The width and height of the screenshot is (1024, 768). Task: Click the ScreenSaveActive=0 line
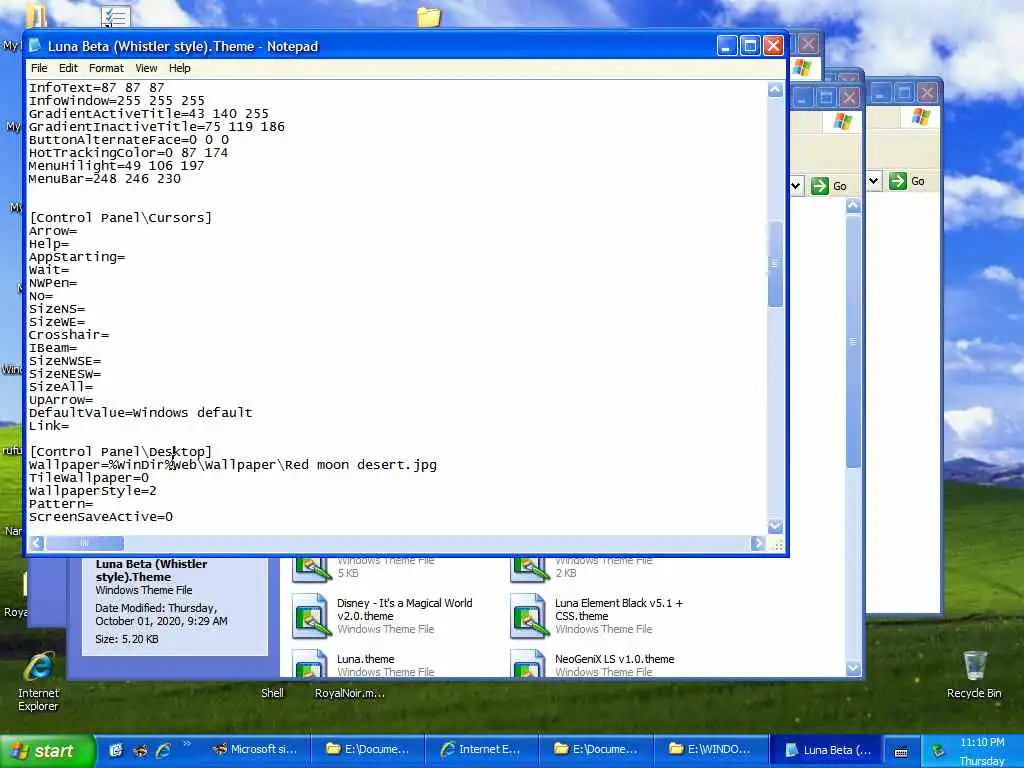click(101, 517)
